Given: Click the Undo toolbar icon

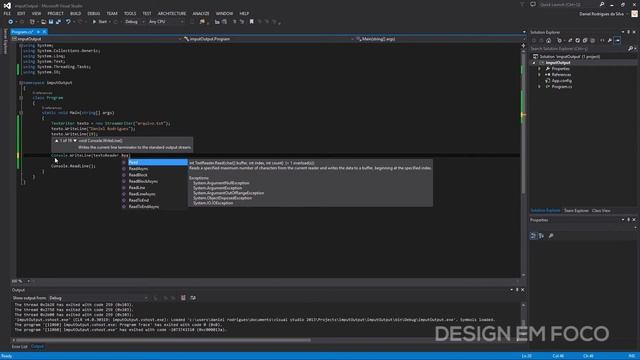Looking at the screenshot, I should click(68, 22).
